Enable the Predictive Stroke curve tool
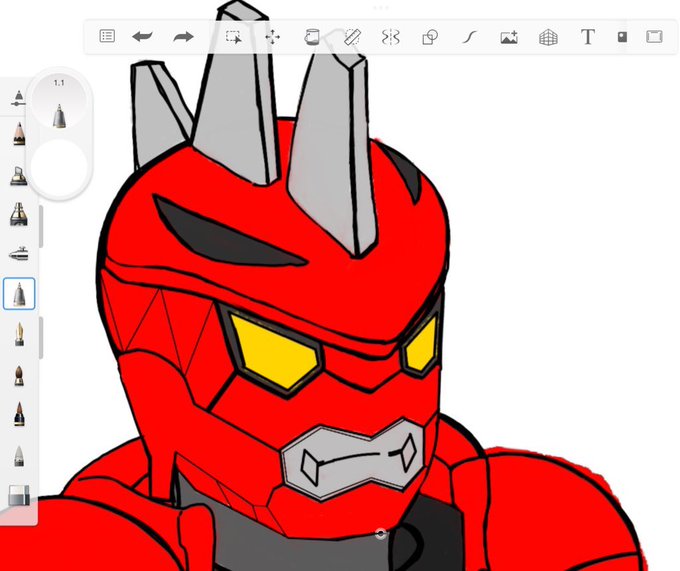The width and height of the screenshot is (680, 571). coord(469,37)
